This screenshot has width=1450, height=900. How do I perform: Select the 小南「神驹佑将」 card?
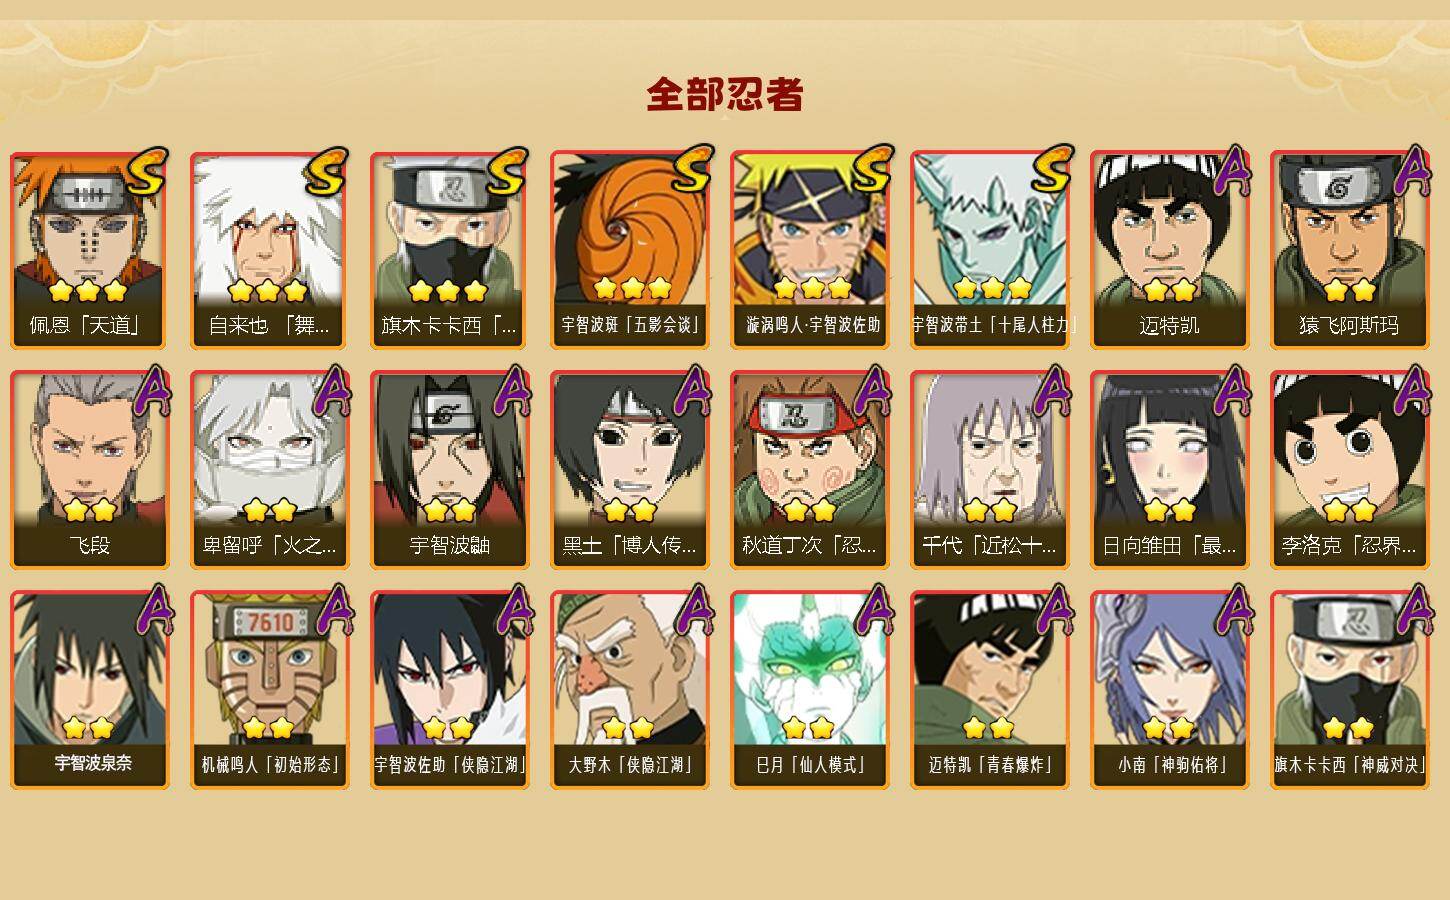(x=1170, y=690)
